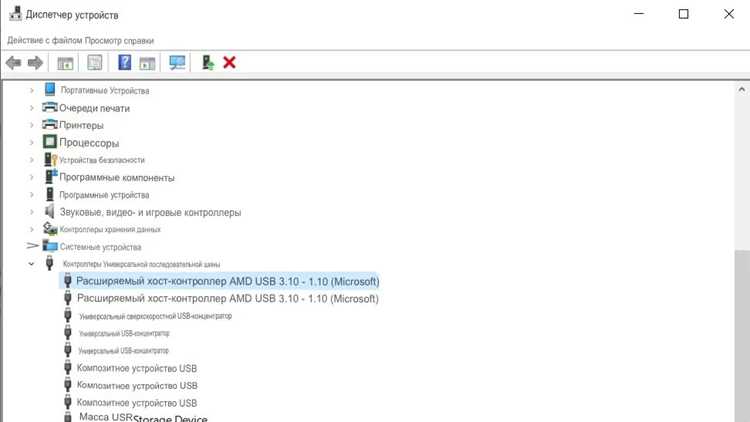Viewport: 750px width, 422px height.
Task: Click the Forward arrow toolbar icon
Action: coord(35,63)
